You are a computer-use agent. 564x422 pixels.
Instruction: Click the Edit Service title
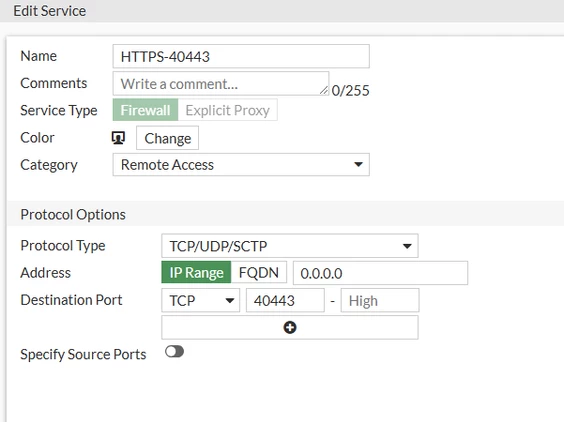click(50, 11)
